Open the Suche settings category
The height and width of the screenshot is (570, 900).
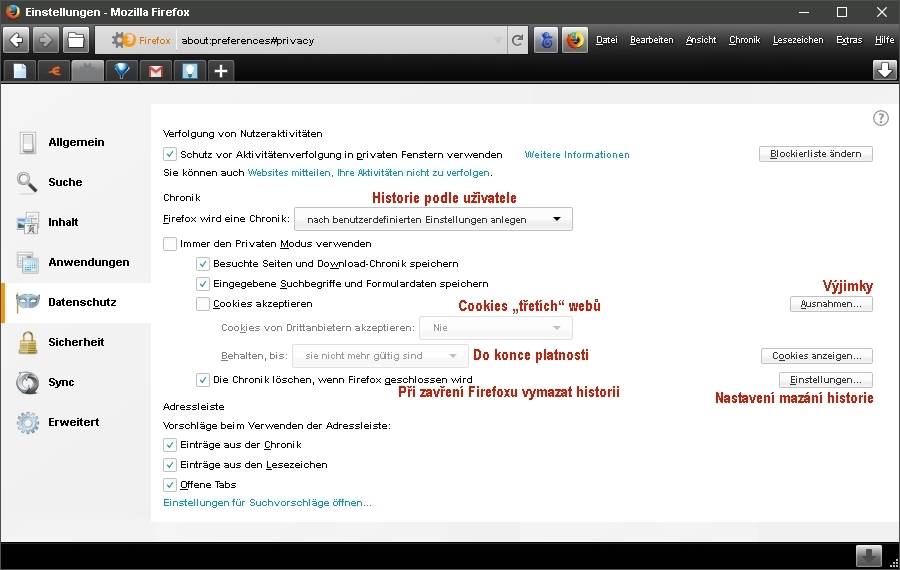pyautogui.click(x=76, y=183)
